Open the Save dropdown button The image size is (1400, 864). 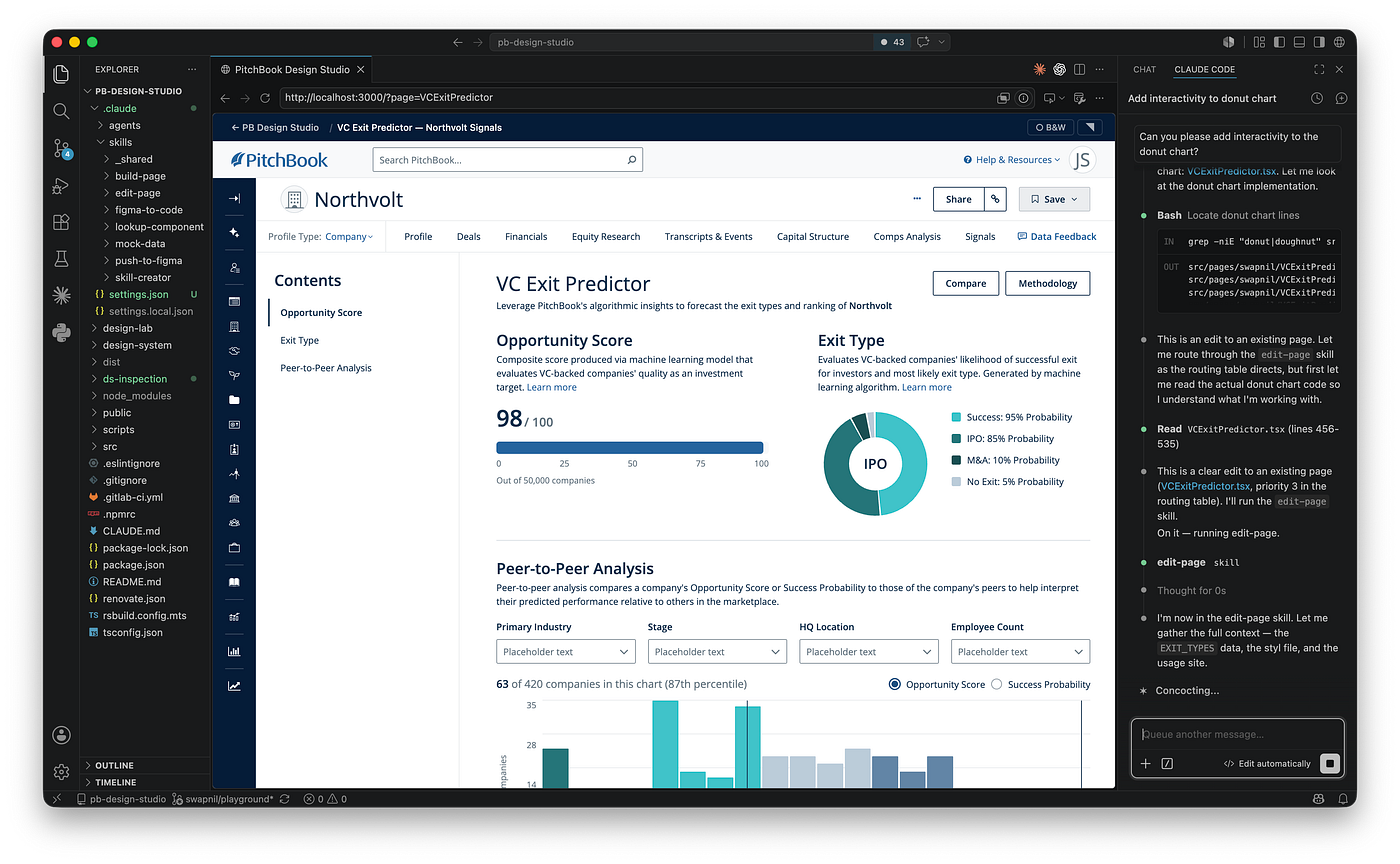[x=1054, y=199]
